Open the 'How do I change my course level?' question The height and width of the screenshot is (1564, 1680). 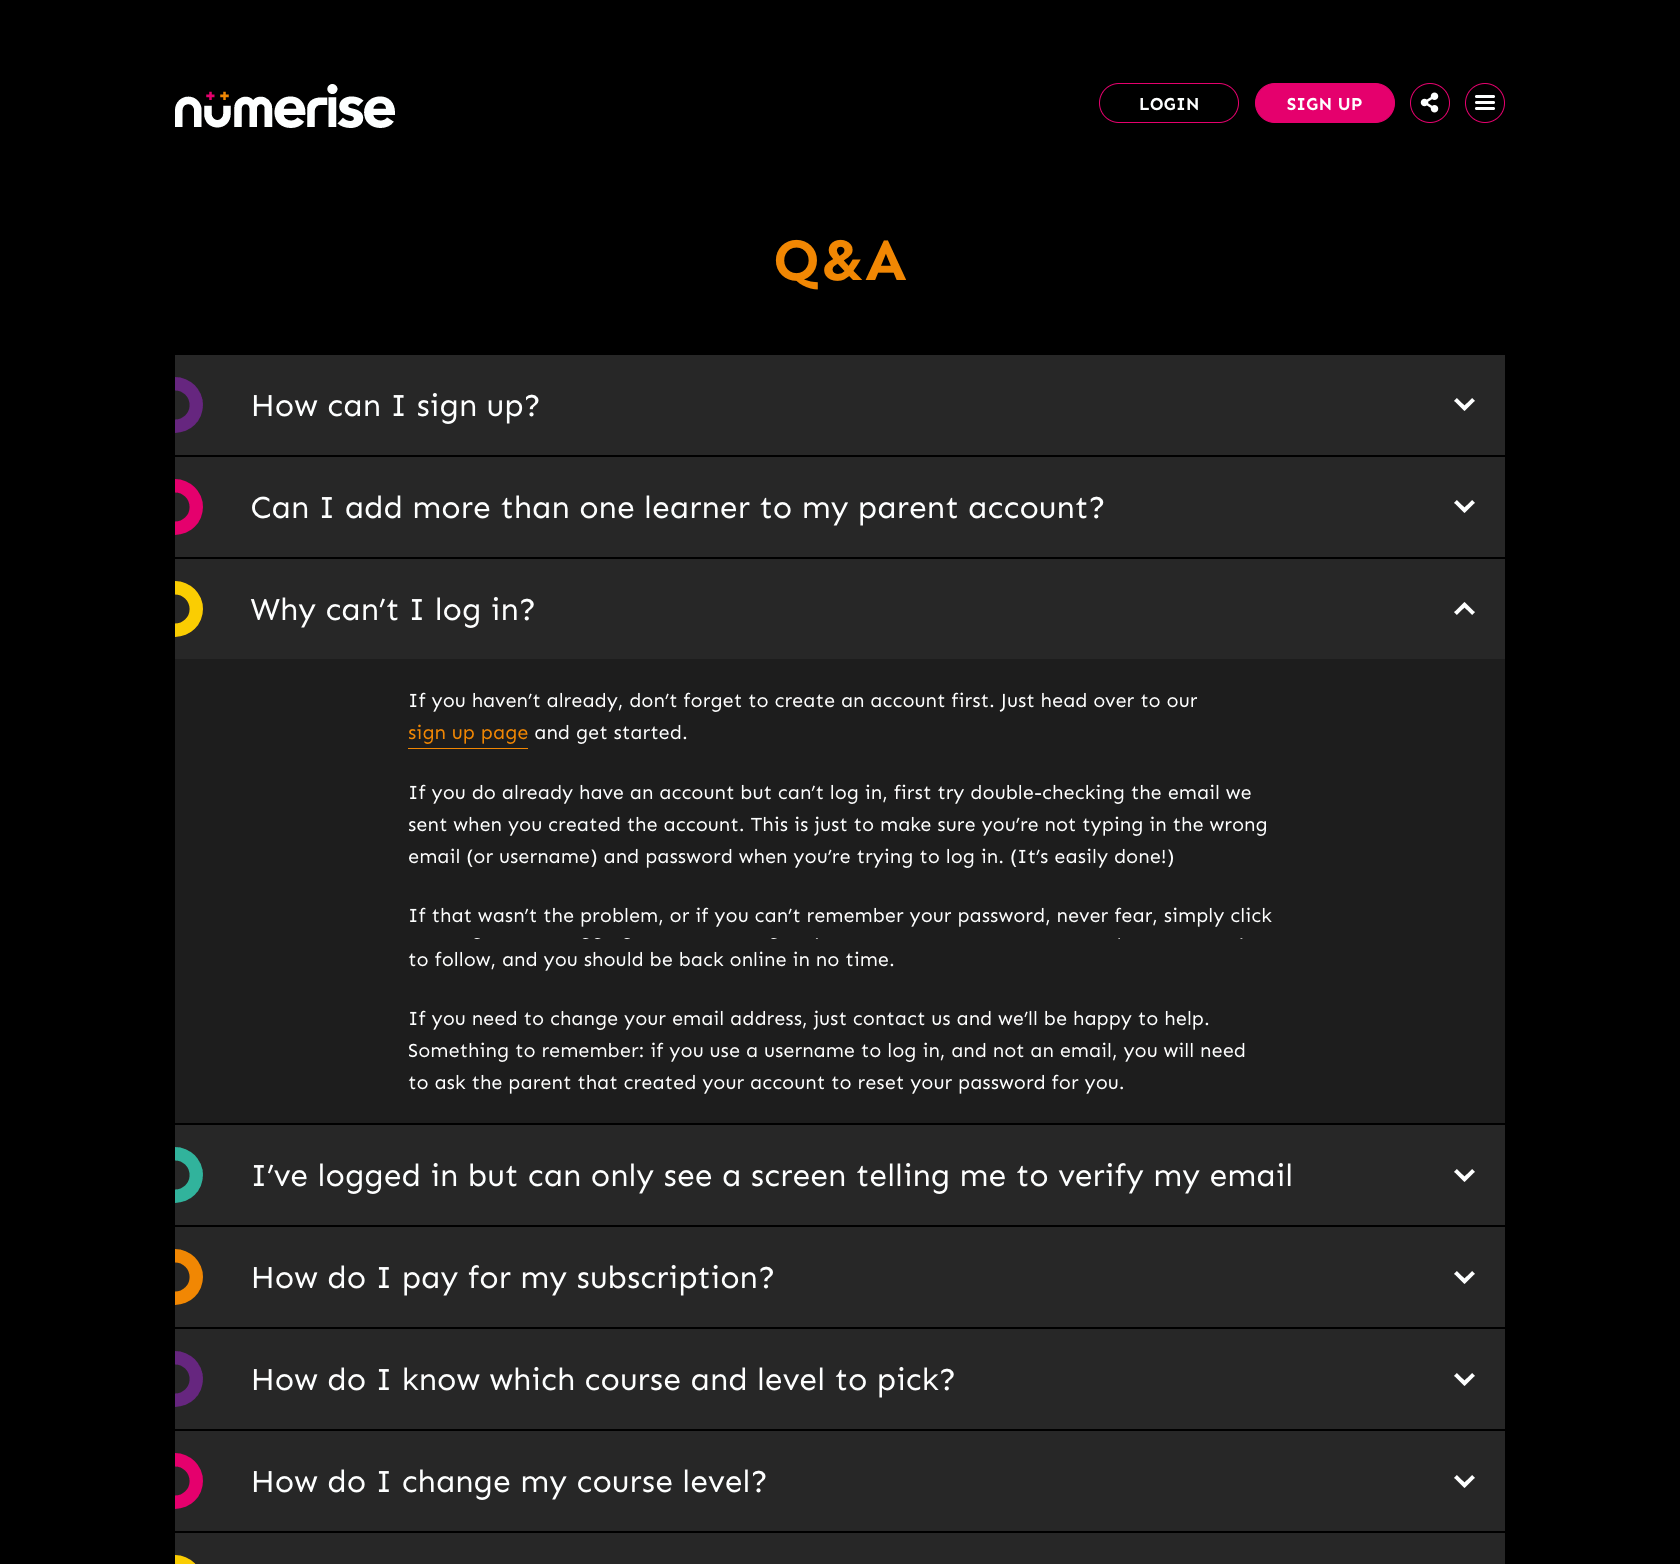(509, 1481)
